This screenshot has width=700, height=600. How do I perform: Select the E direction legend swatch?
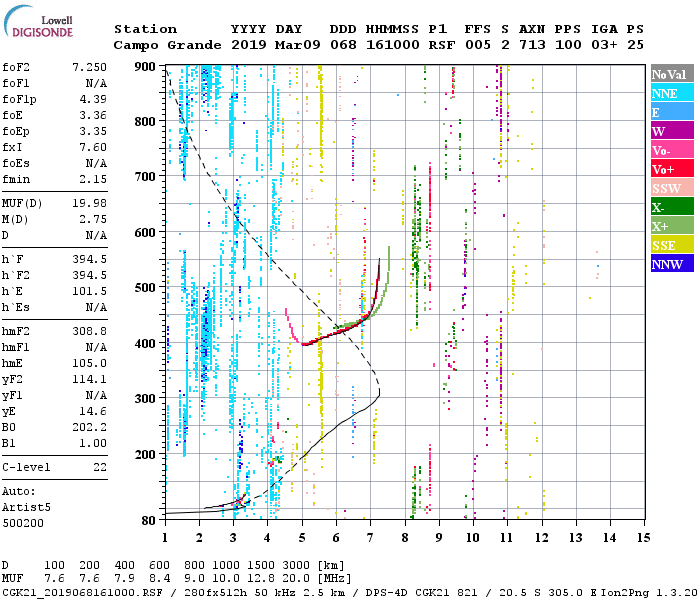coord(672,112)
